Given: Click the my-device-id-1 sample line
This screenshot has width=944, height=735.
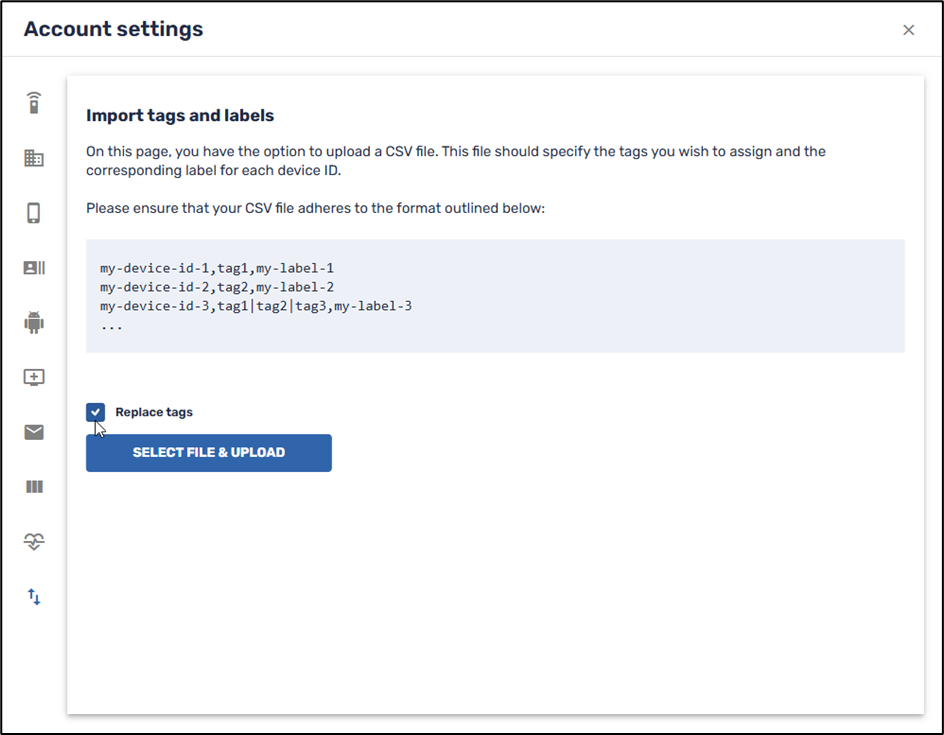Looking at the screenshot, I should click(x=215, y=267).
